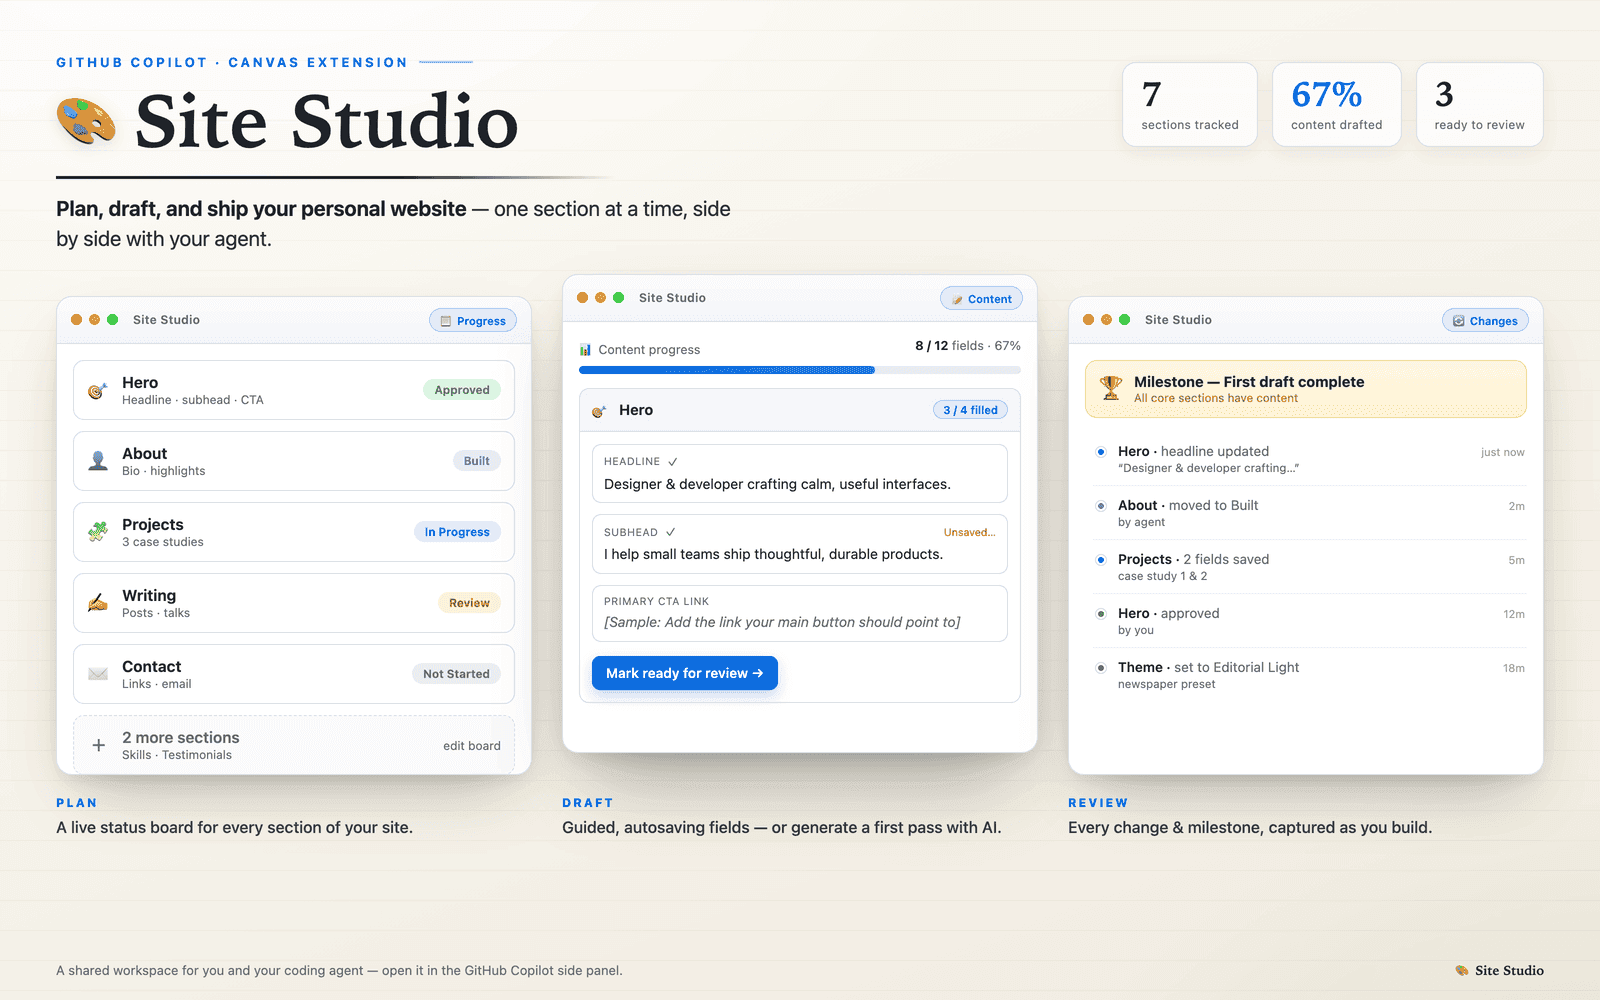
Task: Open the Progress tab badge
Action: (473, 321)
